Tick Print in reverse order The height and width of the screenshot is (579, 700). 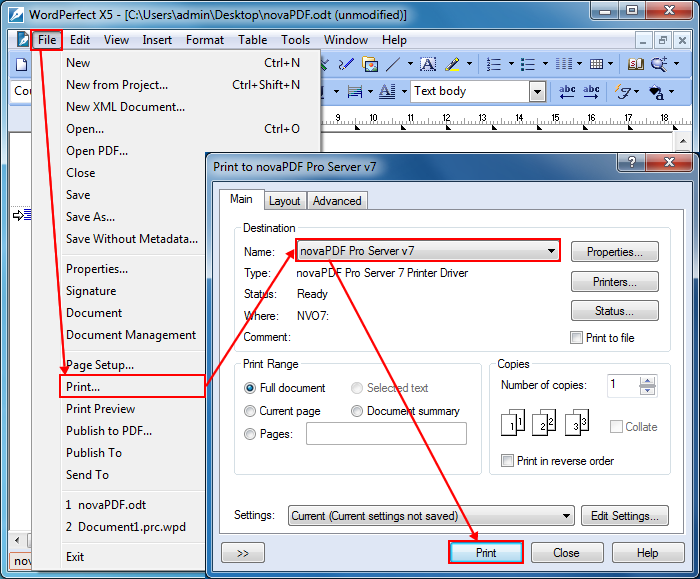(507, 460)
